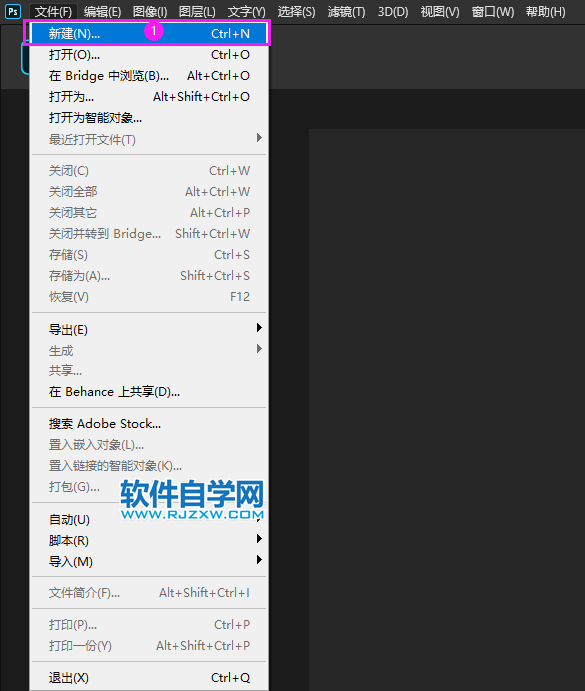Click the 存储(S) menu entry
585x691 pixels.
point(149,255)
